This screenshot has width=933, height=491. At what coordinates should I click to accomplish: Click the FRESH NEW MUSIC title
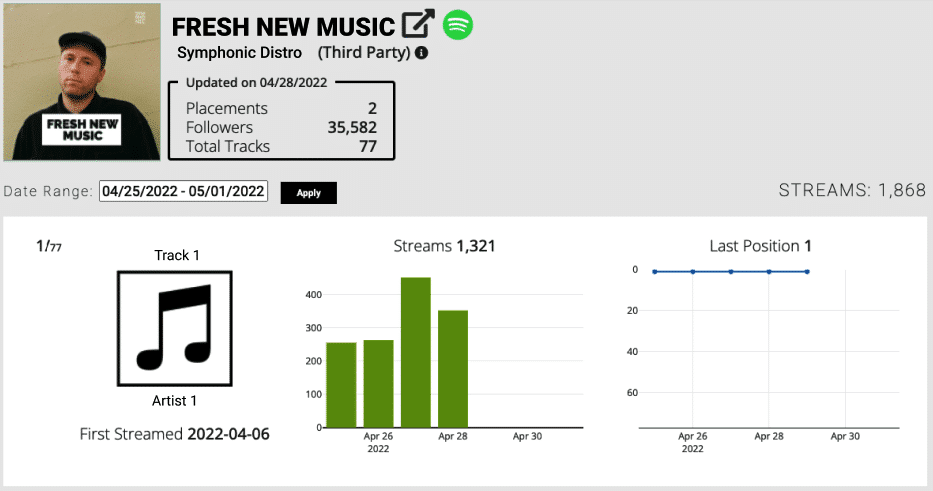click(283, 27)
